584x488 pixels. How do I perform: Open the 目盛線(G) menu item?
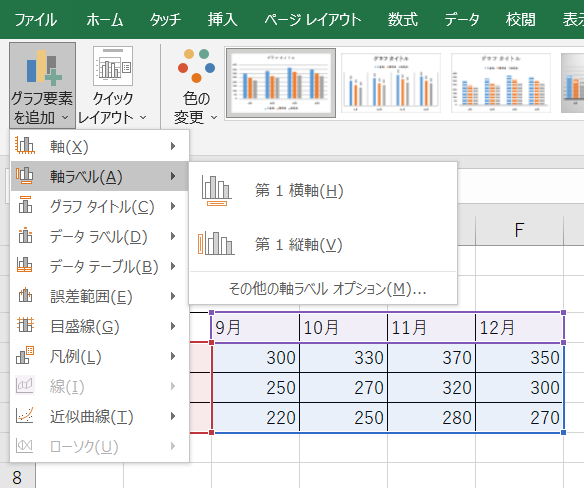[x=99, y=326]
